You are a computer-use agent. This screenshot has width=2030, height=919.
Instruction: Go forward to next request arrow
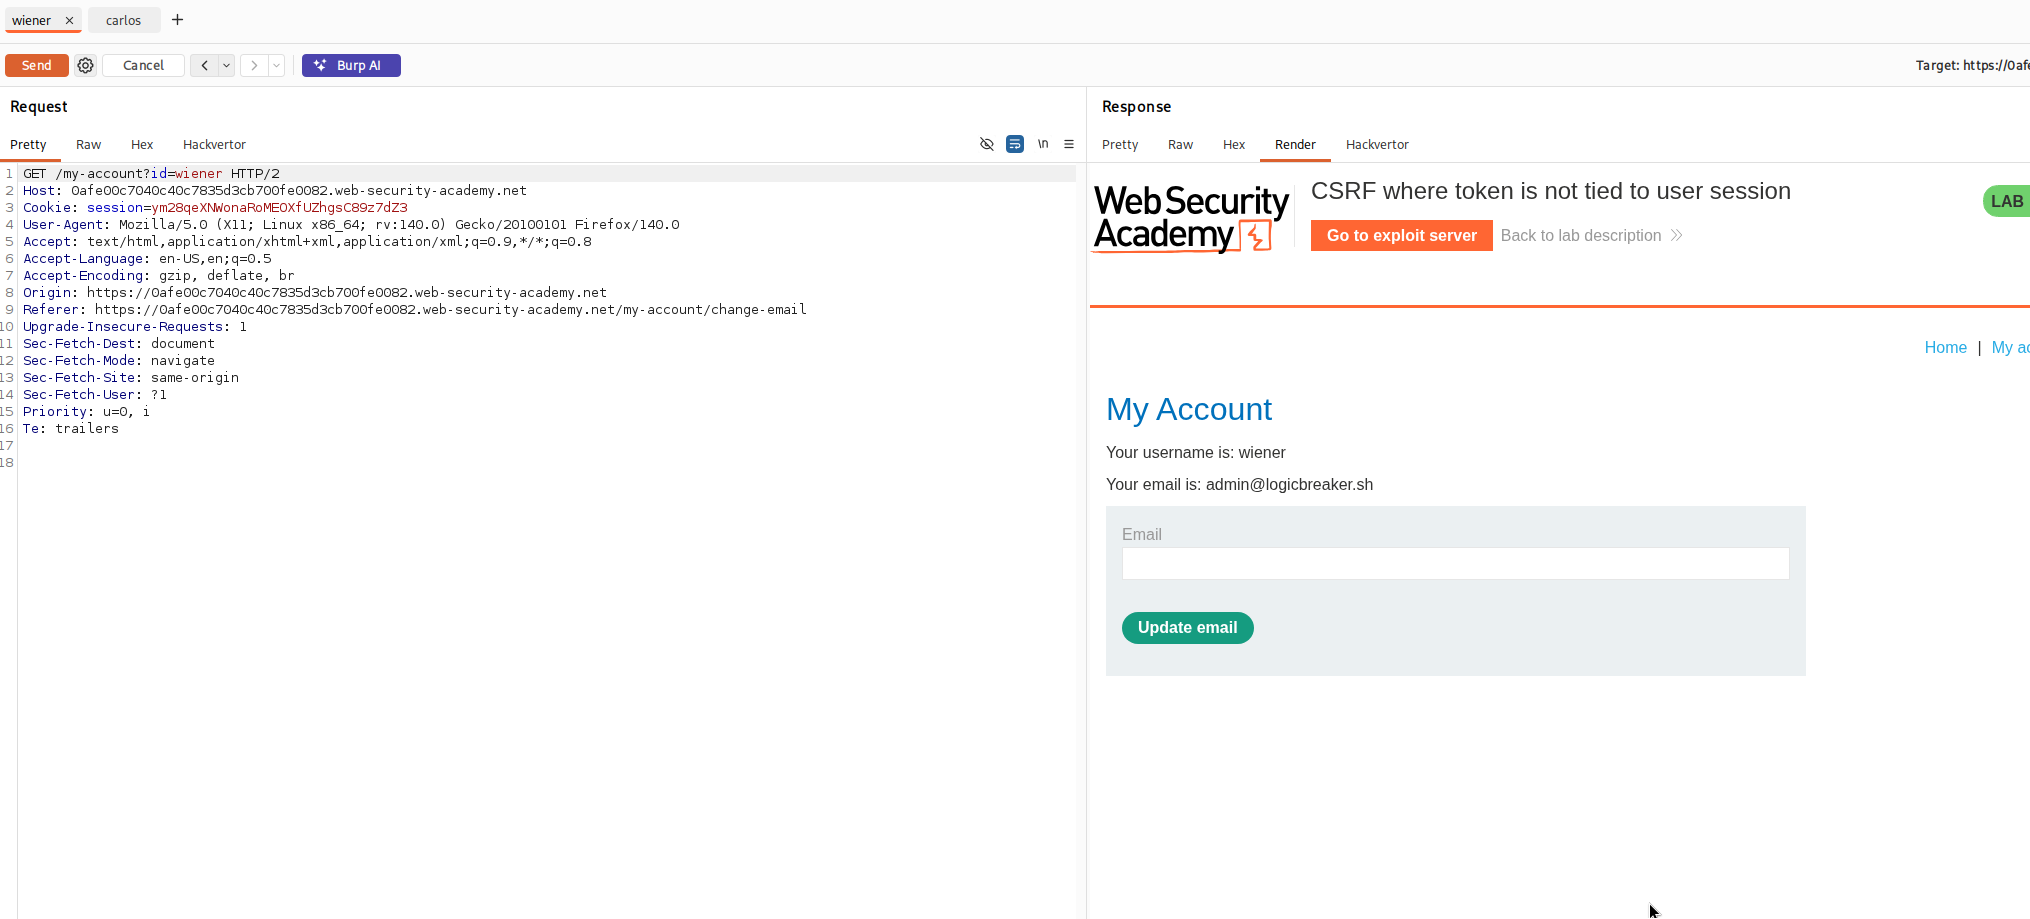[254, 65]
